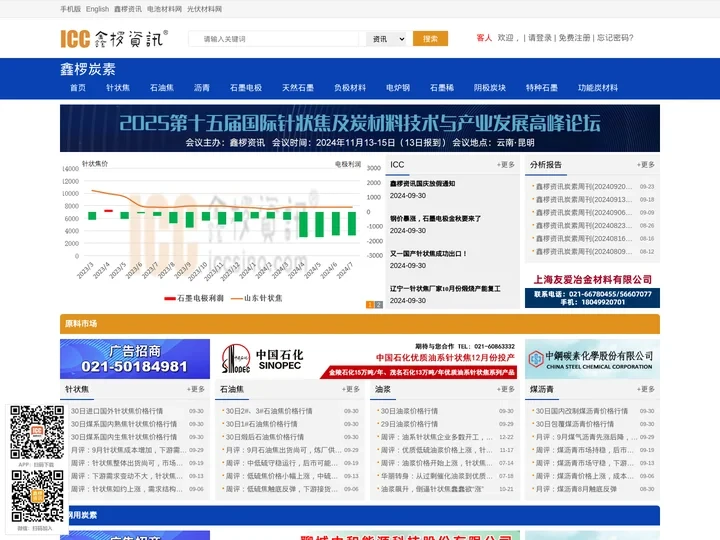720x540 pixels.
Task: Open 30日包覆煤沥青价格行情
Action: pos(574,424)
